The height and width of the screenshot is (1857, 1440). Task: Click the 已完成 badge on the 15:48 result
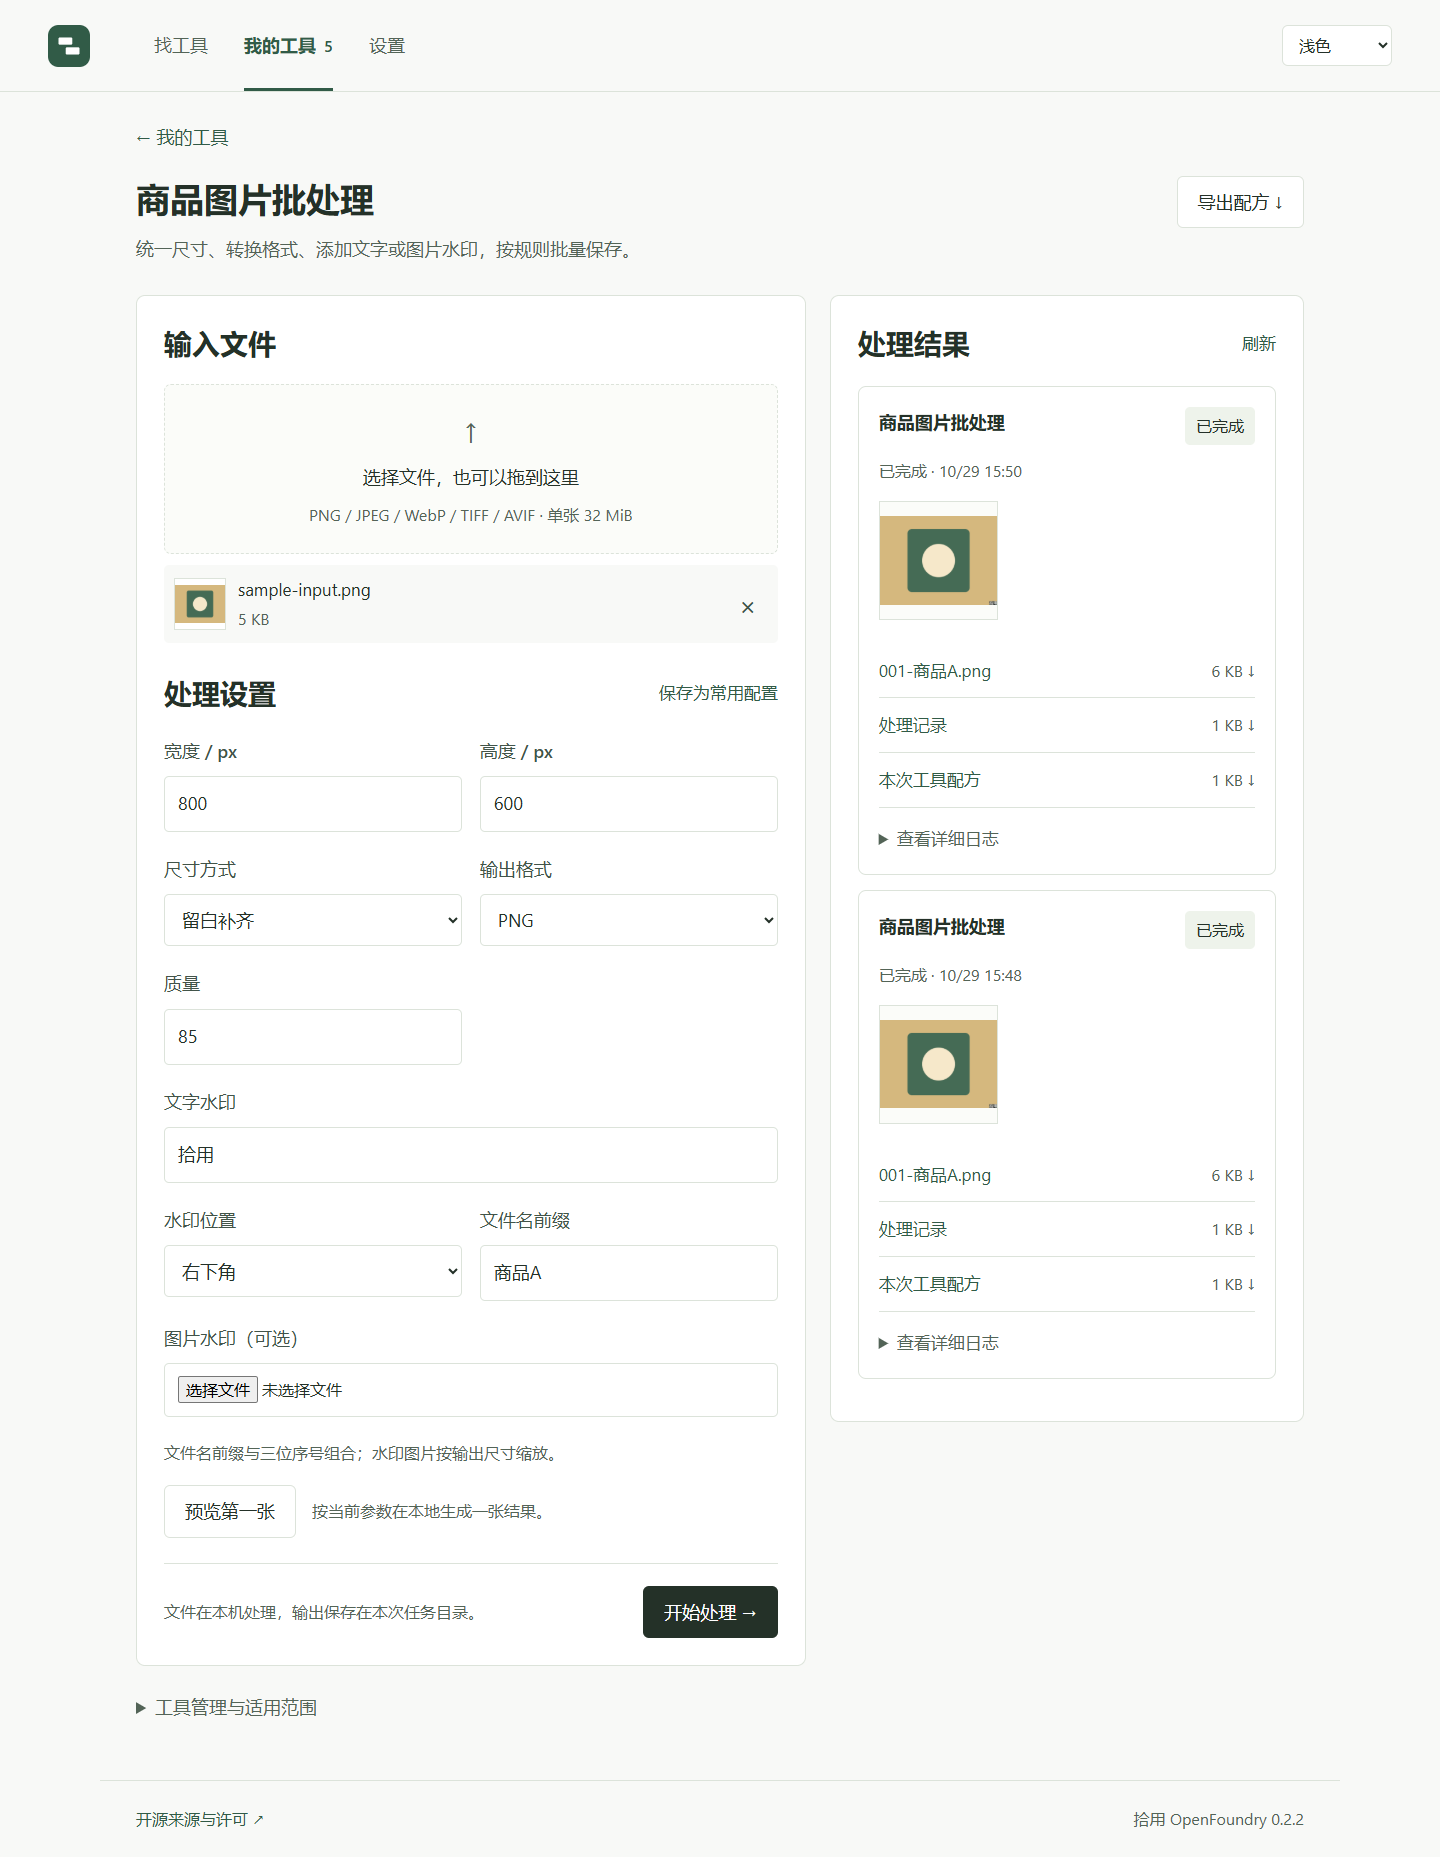click(x=1220, y=930)
